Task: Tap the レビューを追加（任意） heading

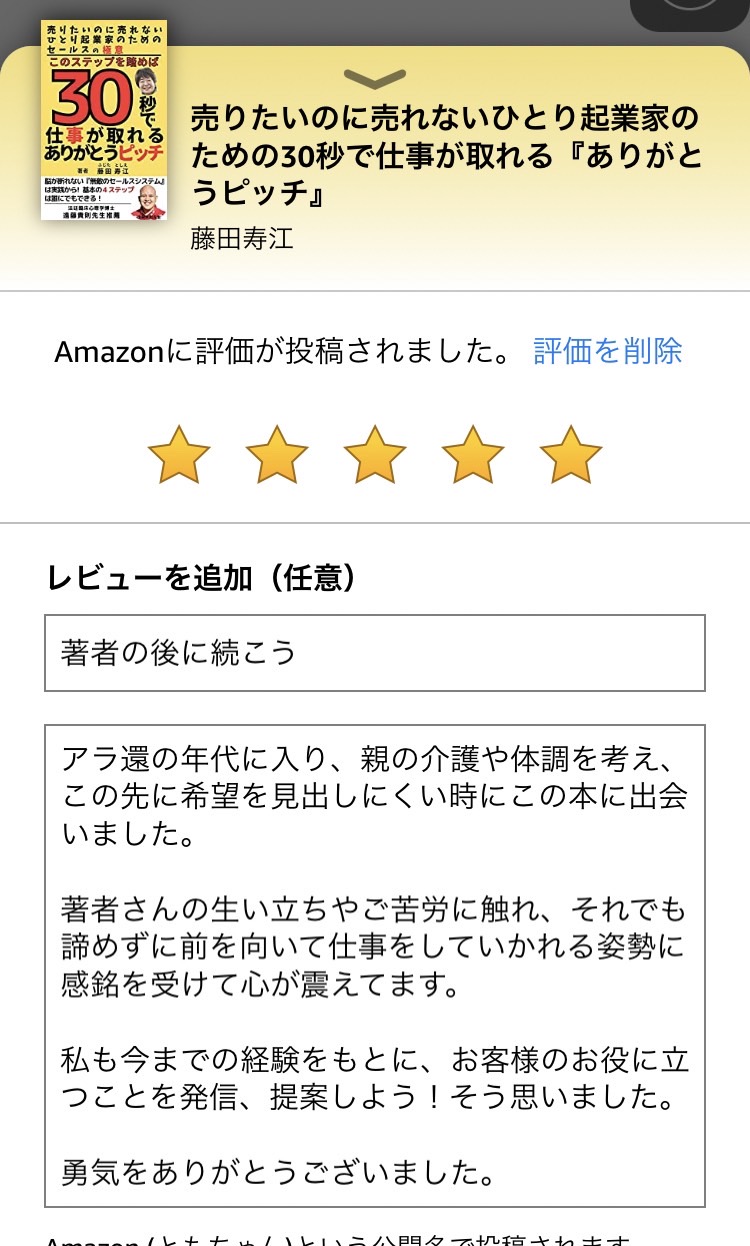Action: [x=201, y=577]
